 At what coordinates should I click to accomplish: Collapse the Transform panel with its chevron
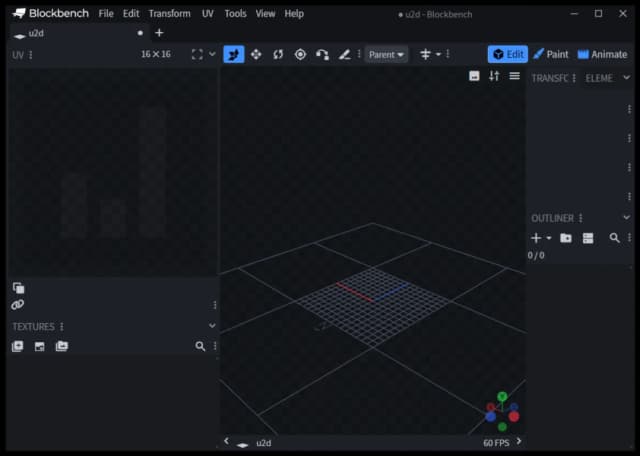pyautogui.click(x=627, y=77)
